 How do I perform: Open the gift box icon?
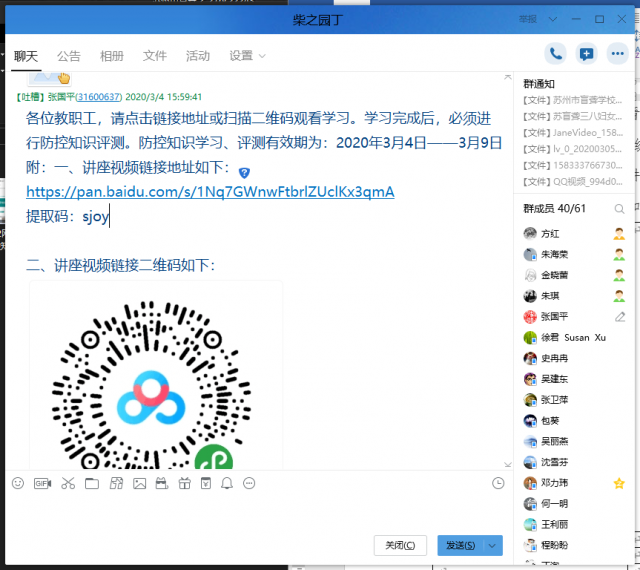(184, 483)
